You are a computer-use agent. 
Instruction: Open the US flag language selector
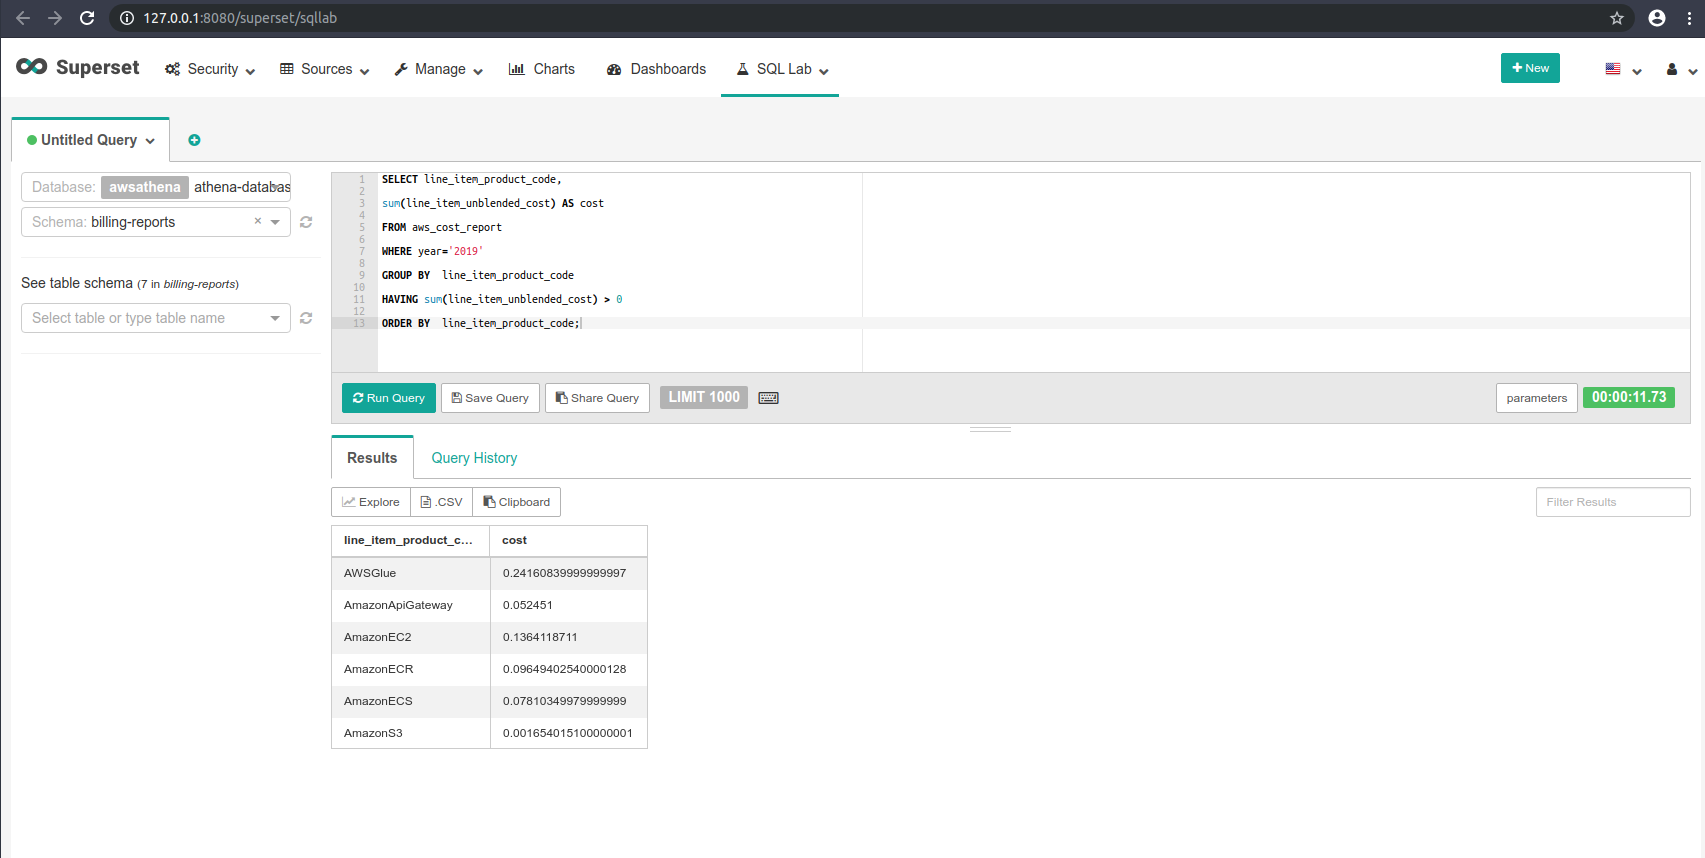click(x=1623, y=69)
